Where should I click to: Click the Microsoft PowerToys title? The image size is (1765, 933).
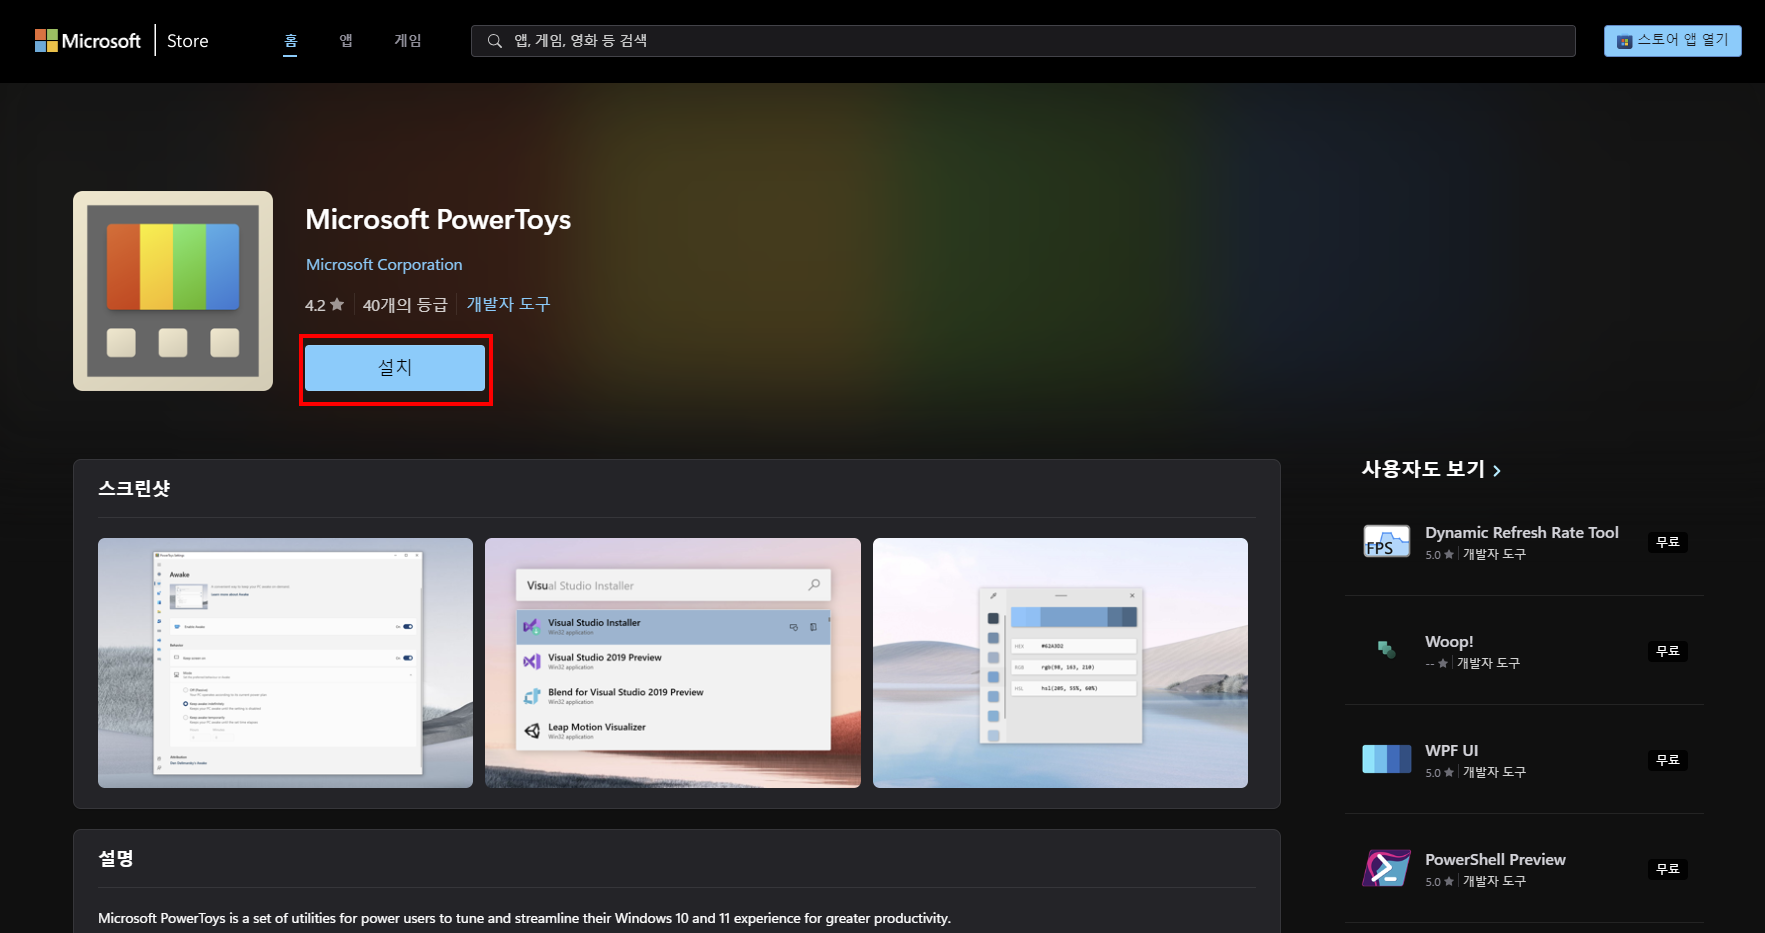[x=438, y=220]
